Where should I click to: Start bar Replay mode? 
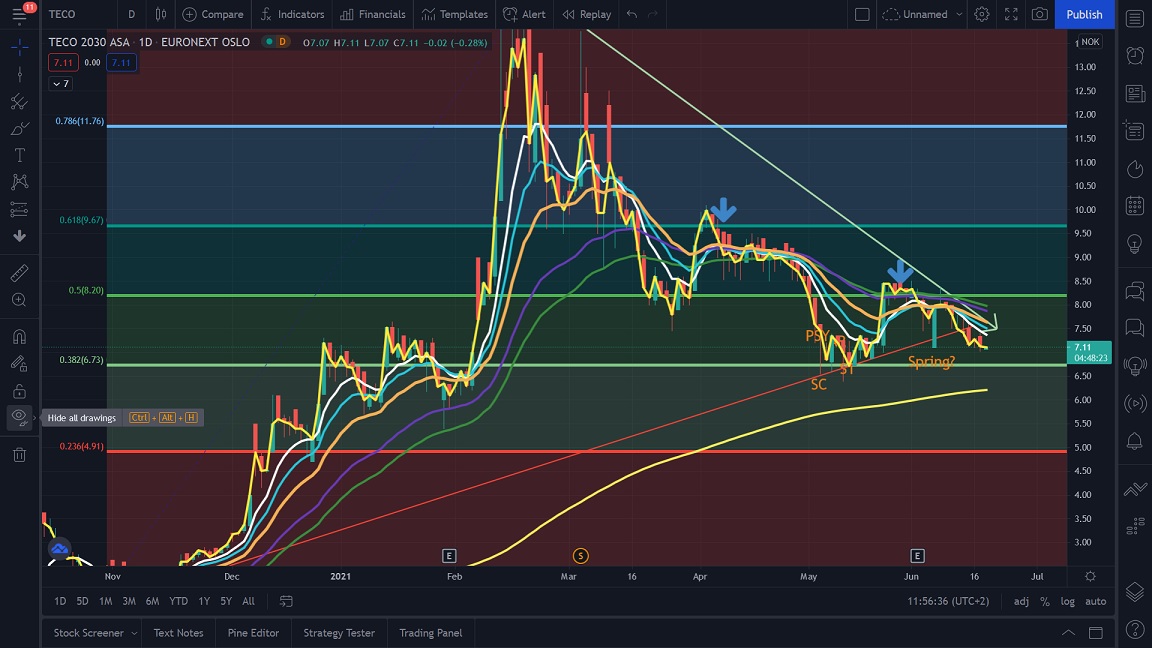[x=586, y=14]
